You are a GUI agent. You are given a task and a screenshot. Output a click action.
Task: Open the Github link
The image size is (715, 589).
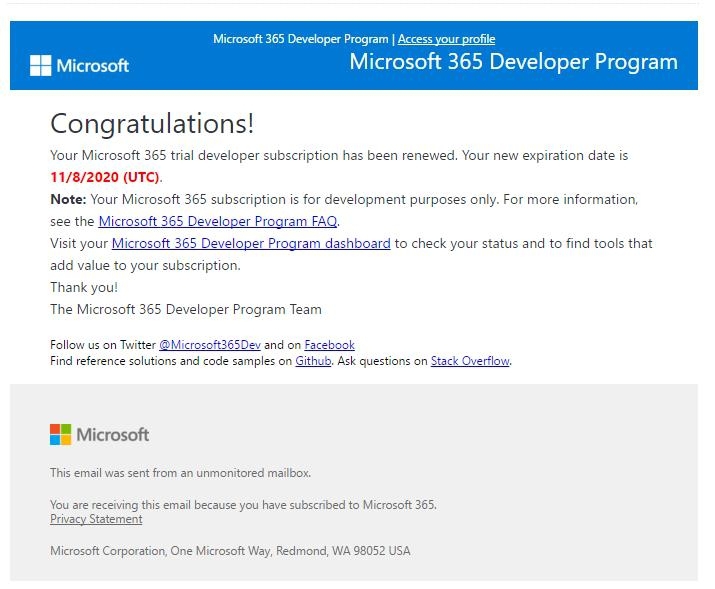click(313, 361)
